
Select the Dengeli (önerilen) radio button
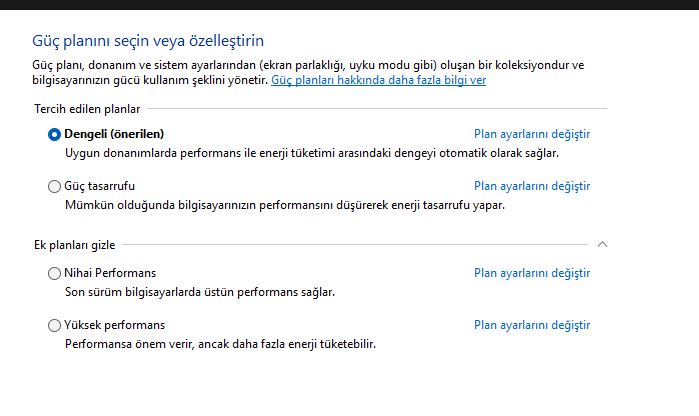(54, 135)
